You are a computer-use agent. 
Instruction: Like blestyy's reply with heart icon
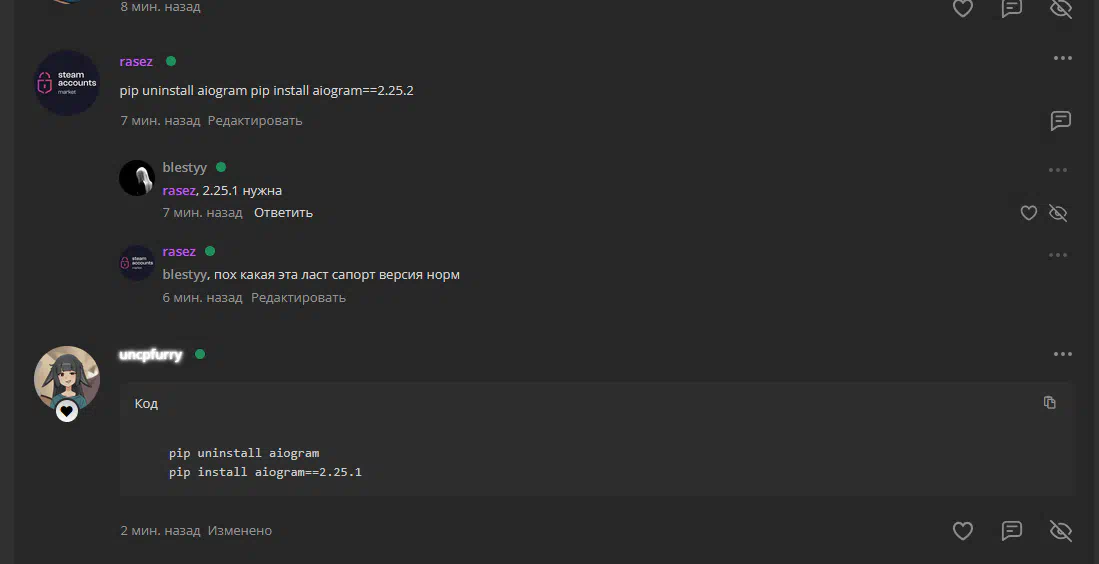pyautogui.click(x=1028, y=213)
